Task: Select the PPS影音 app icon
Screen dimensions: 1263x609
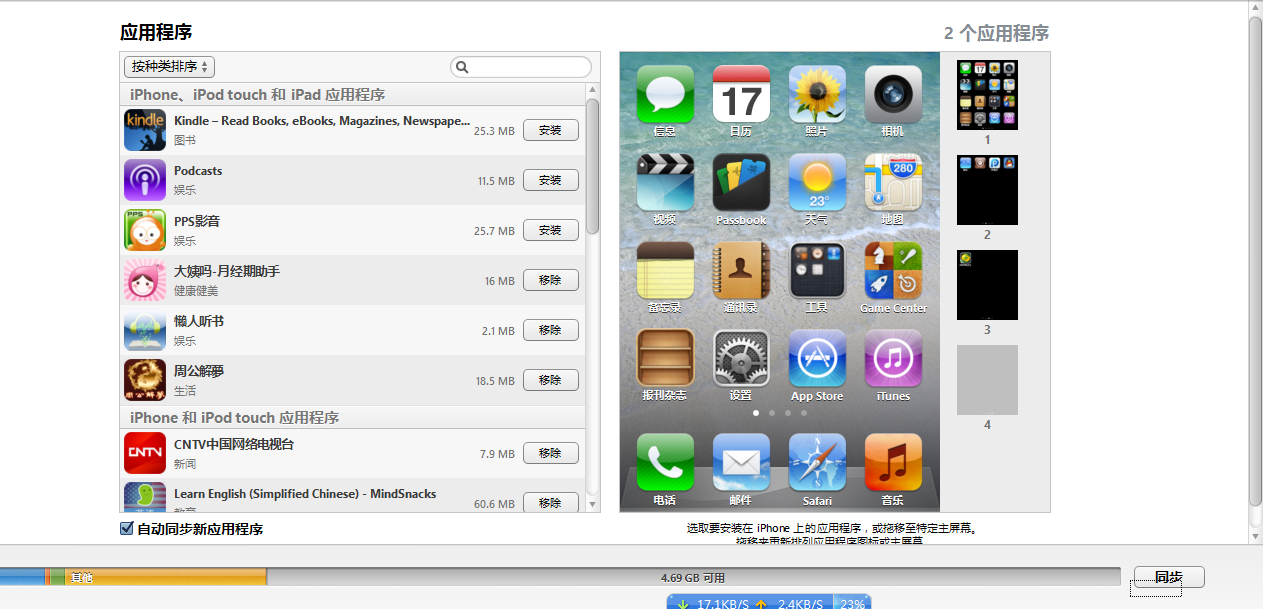Action: click(145, 230)
